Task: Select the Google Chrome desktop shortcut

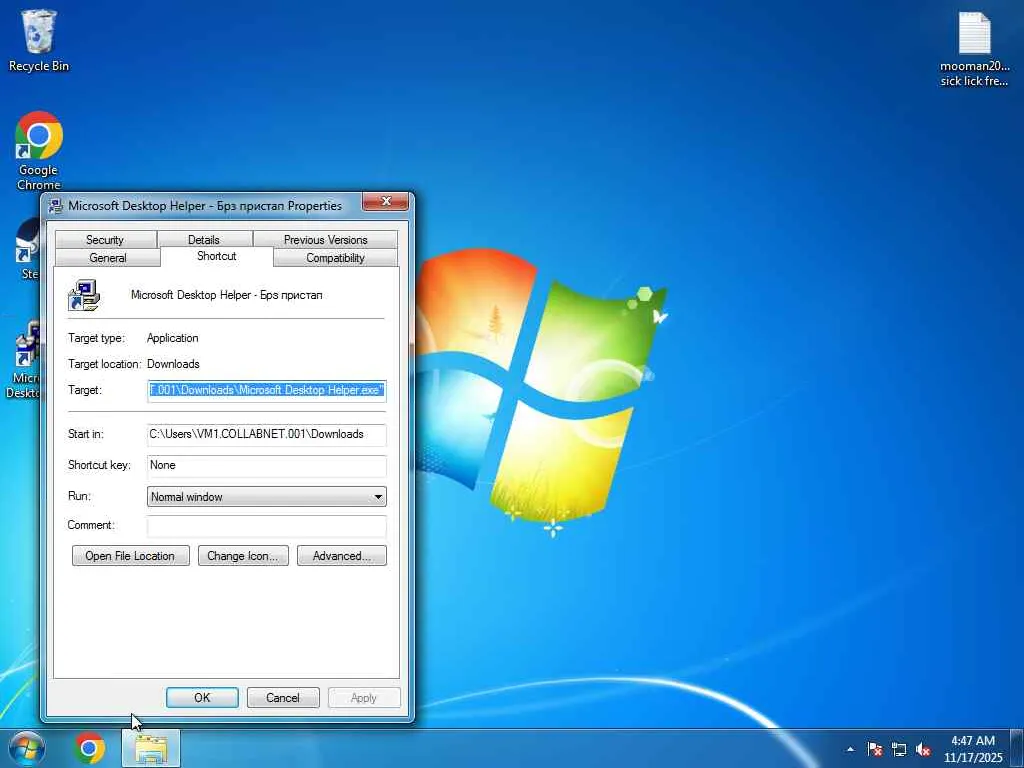Action: 39,151
